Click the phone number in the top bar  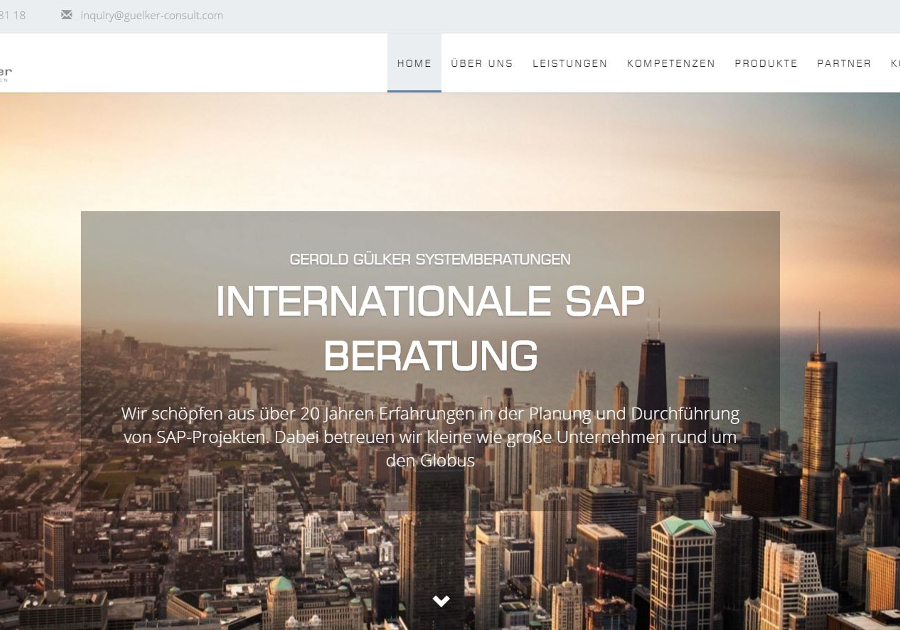pyautogui.click(x=12, y=15)
